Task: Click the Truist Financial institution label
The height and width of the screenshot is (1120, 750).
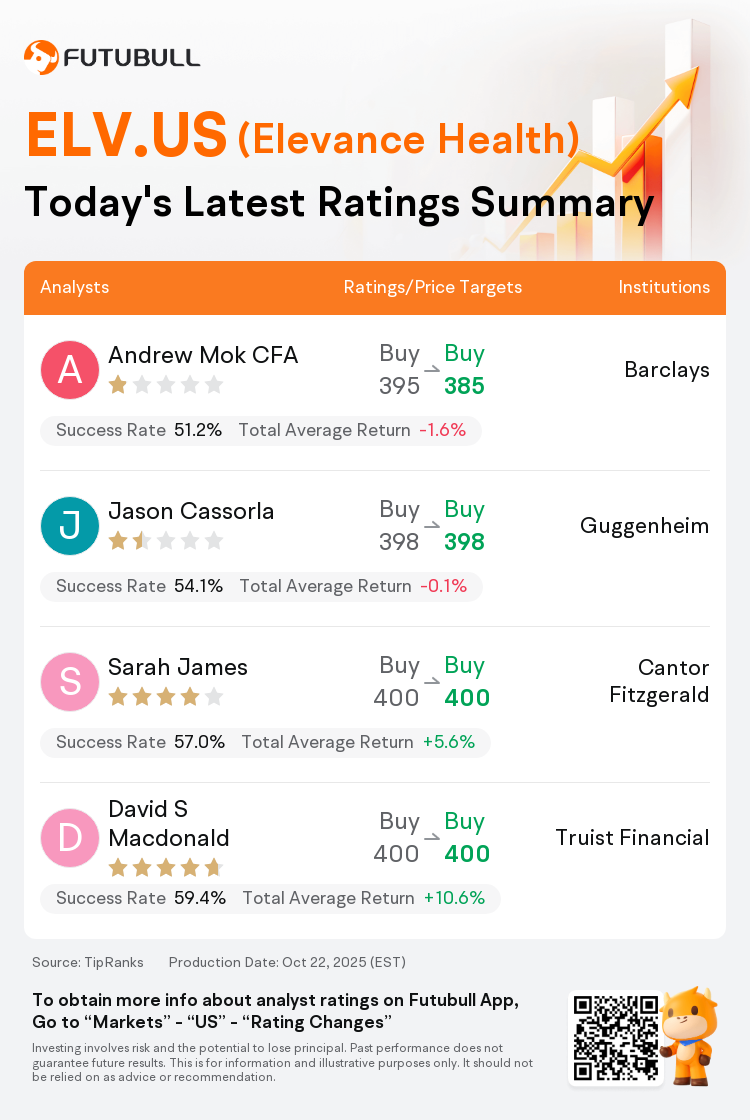Action: 633,838
